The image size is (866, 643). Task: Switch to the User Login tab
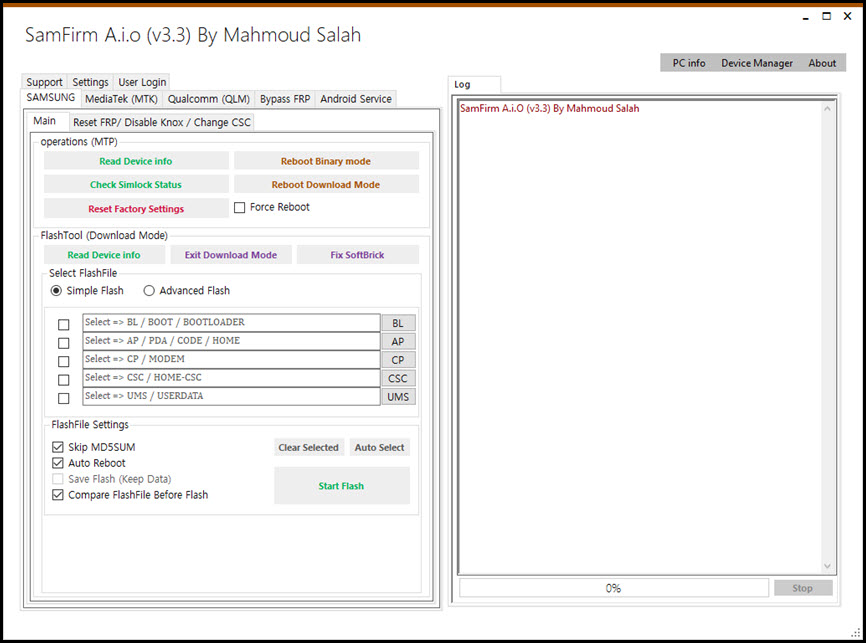[x=142, y=82]
